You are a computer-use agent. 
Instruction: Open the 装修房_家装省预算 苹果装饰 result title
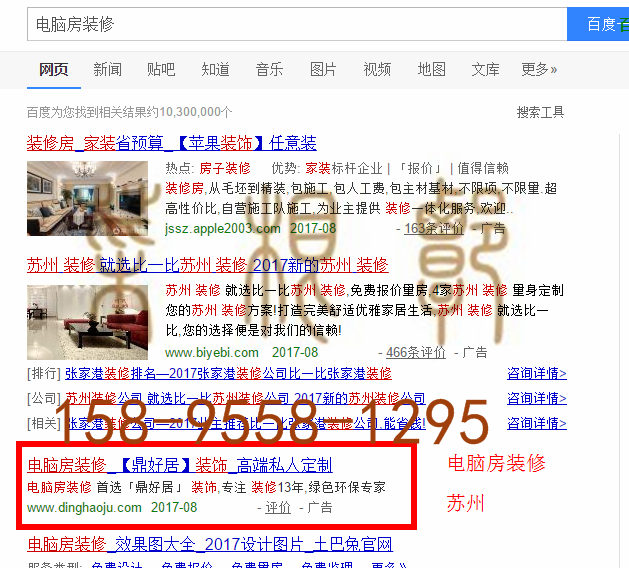[x=172, y=143]
